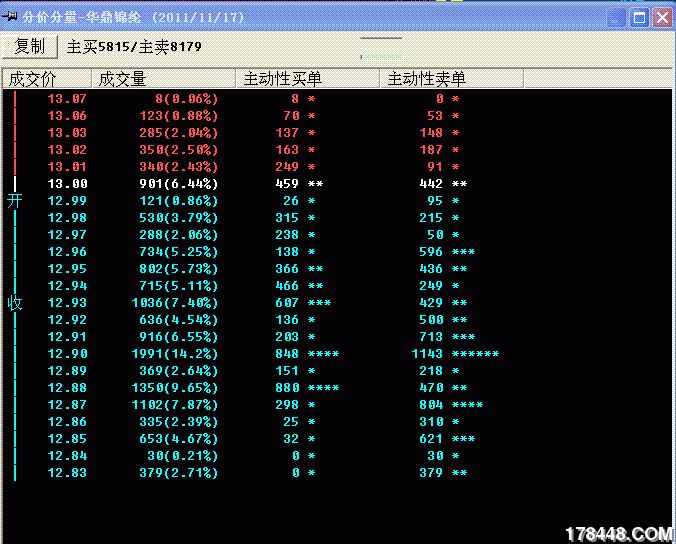Click the volume 379(2.71%) cell

[179, 473]
